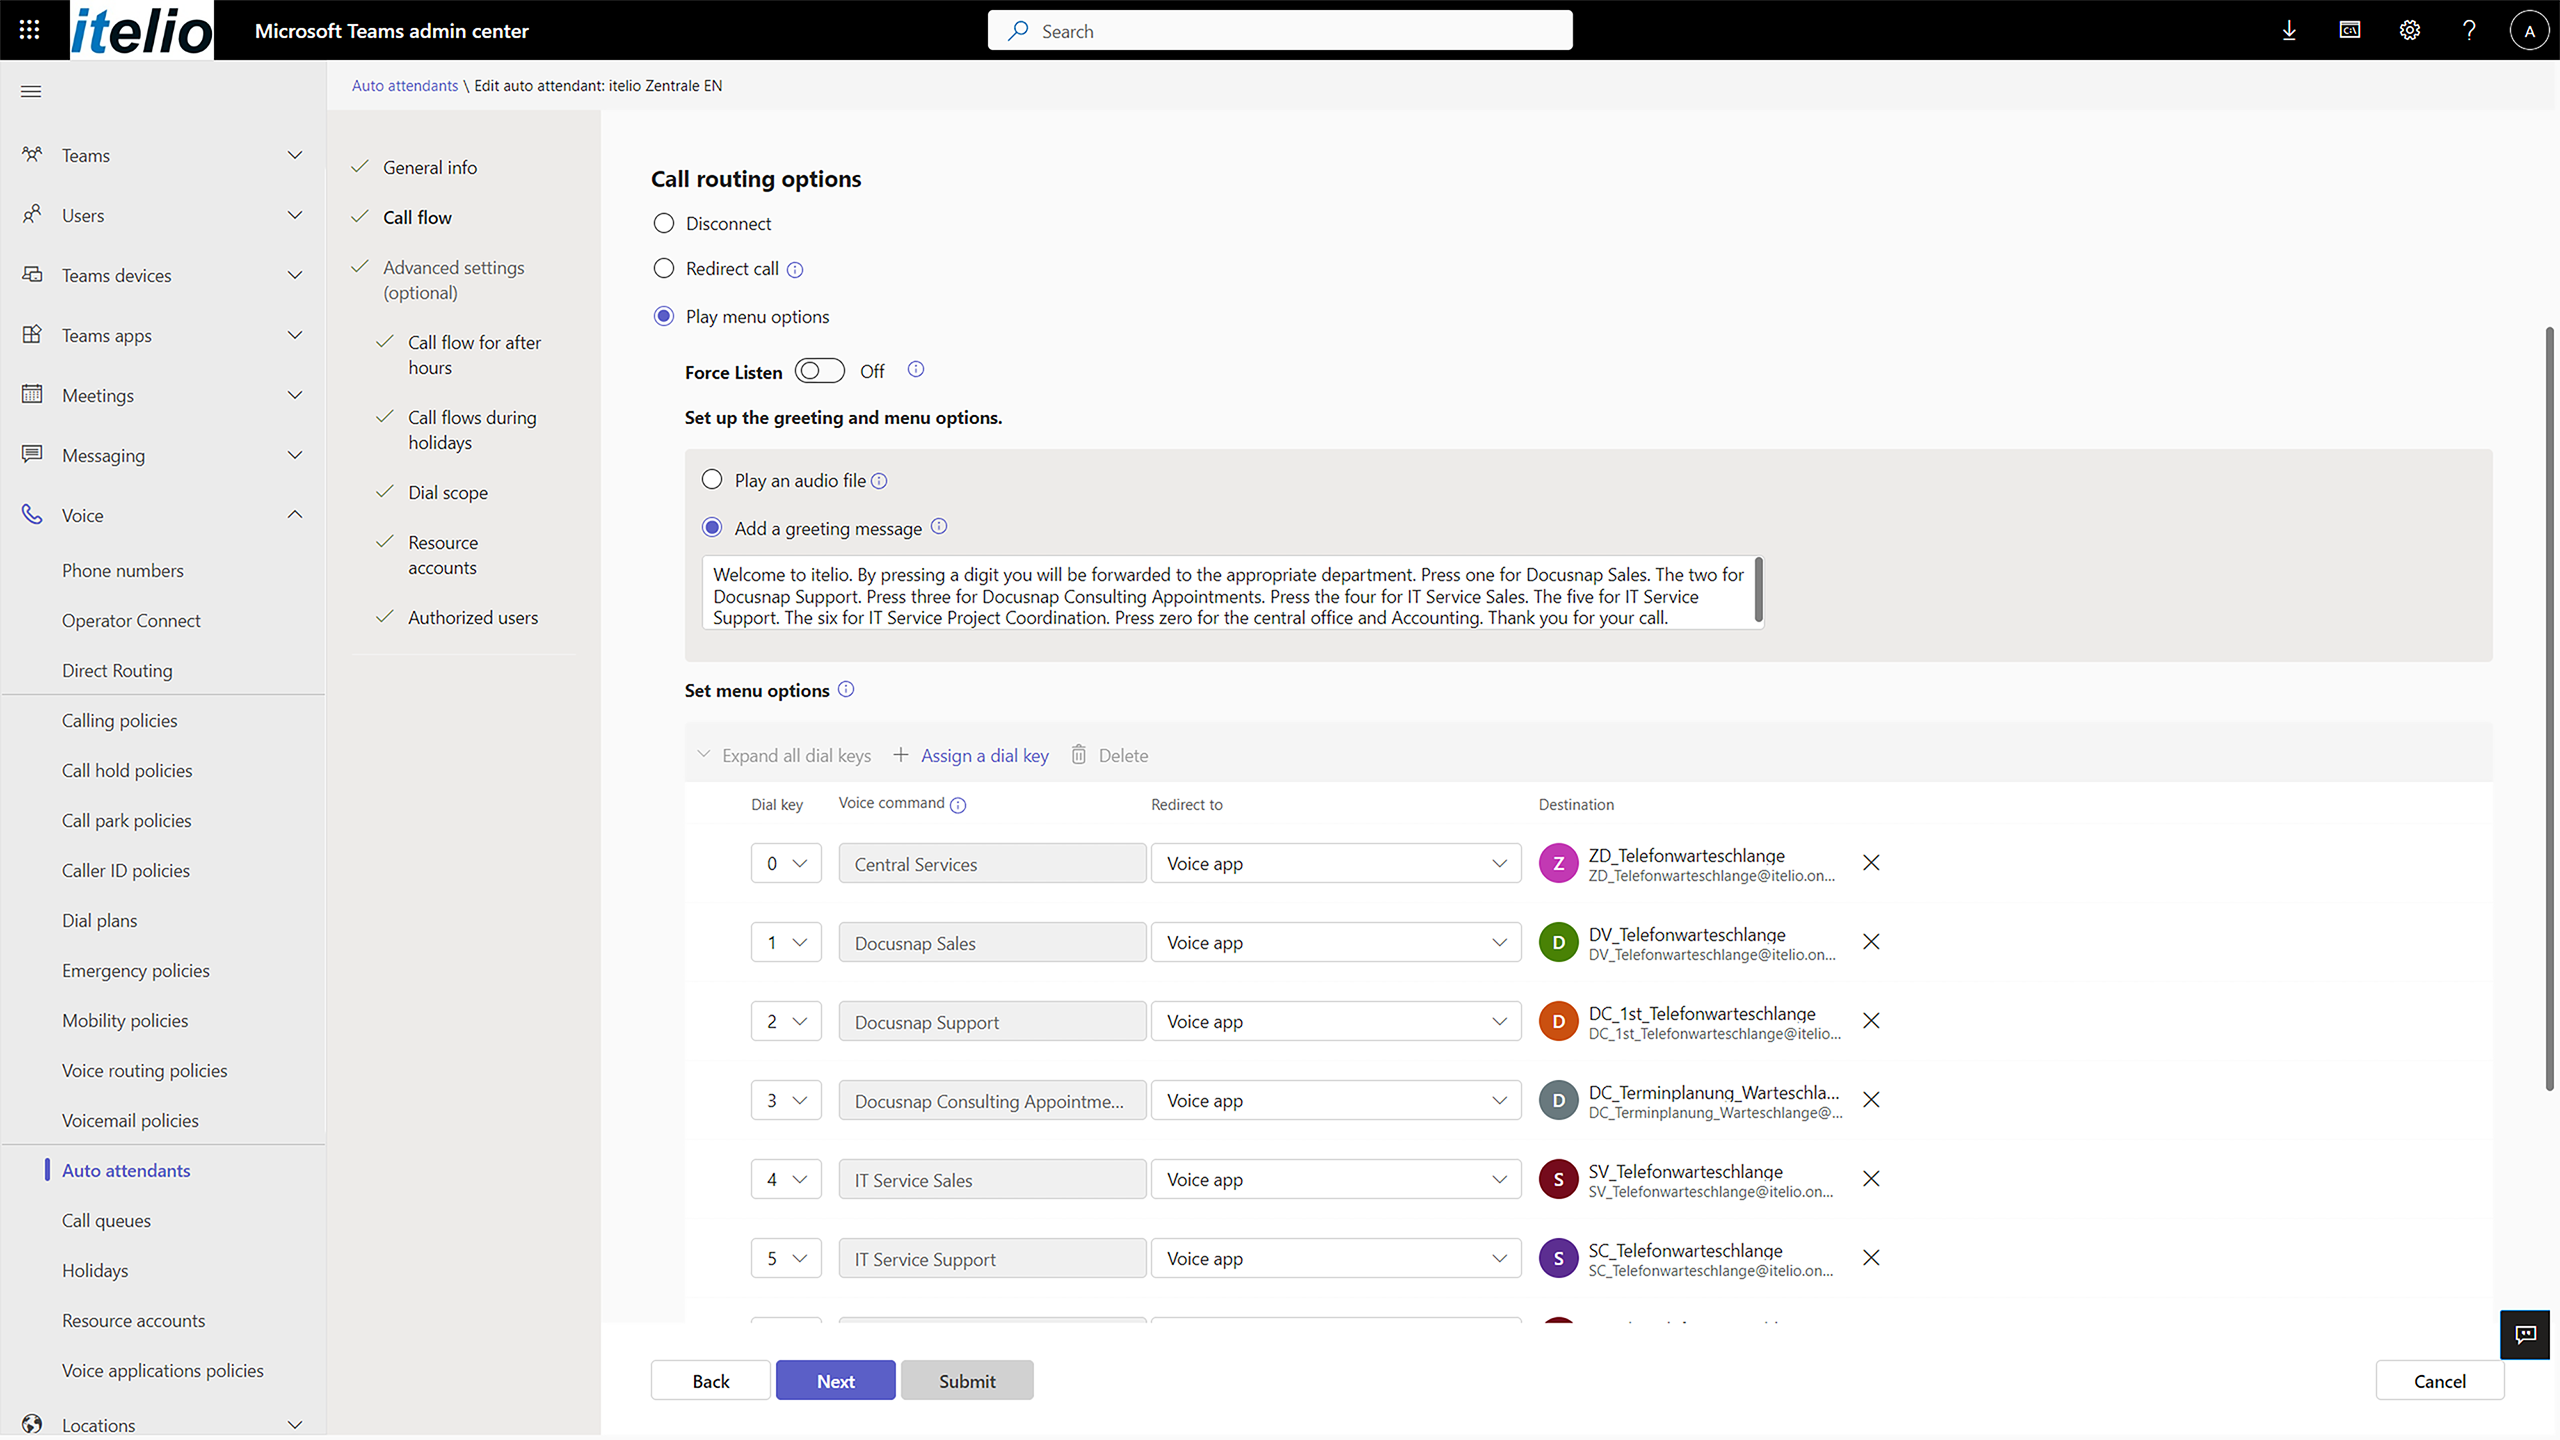Select the Disconnect radio button
The image size is (2560, 1440).
point(664,223)
